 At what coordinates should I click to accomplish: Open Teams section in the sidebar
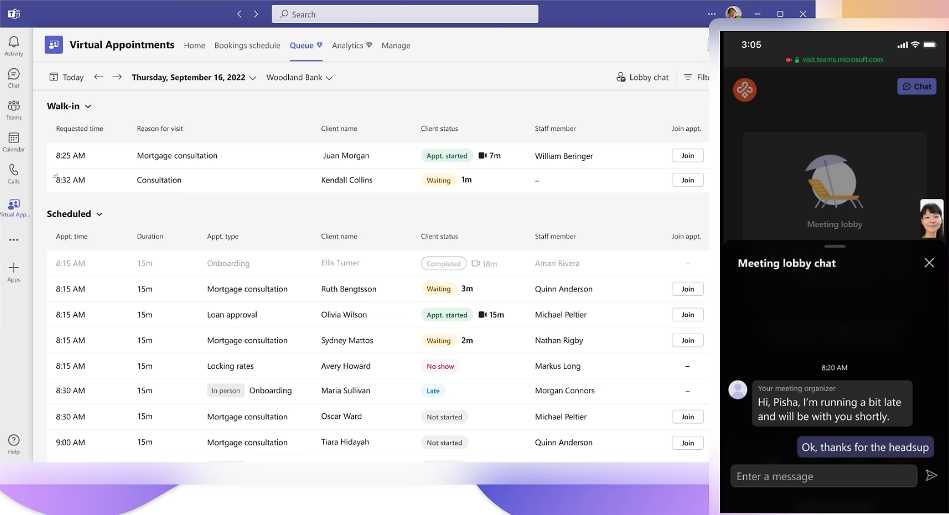[13, 110]
